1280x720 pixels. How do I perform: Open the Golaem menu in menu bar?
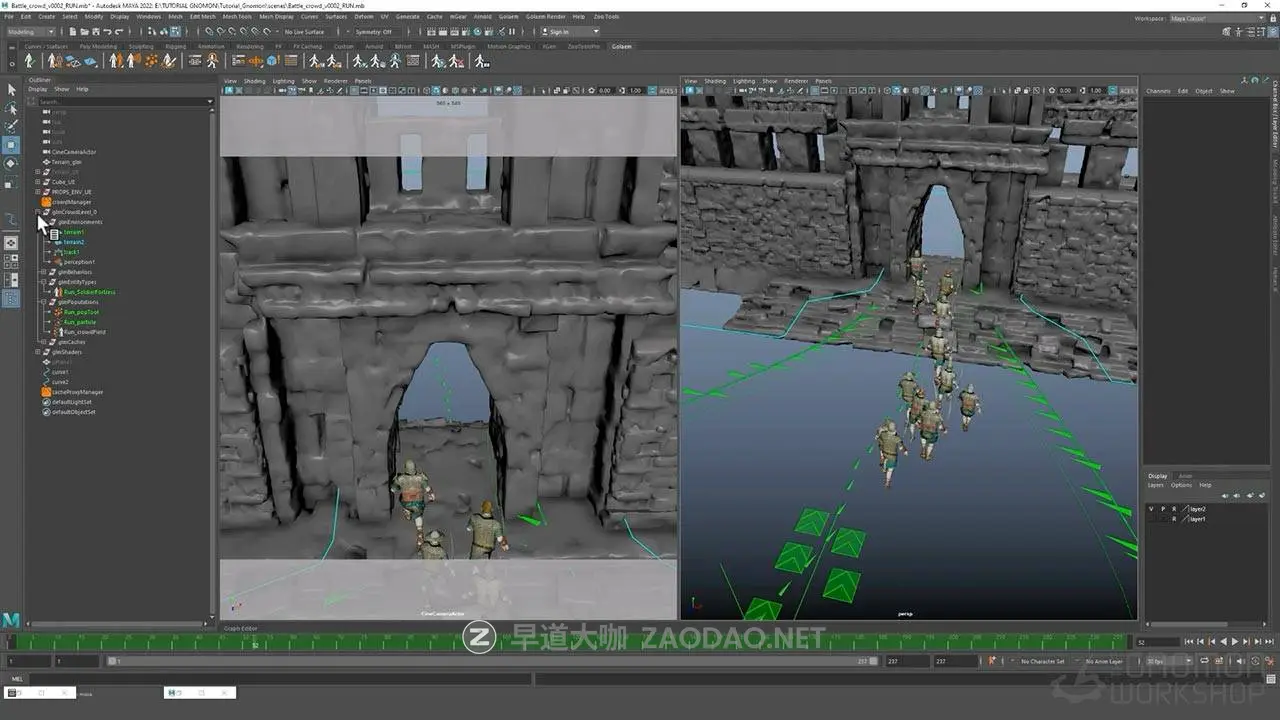coord(509,17)
